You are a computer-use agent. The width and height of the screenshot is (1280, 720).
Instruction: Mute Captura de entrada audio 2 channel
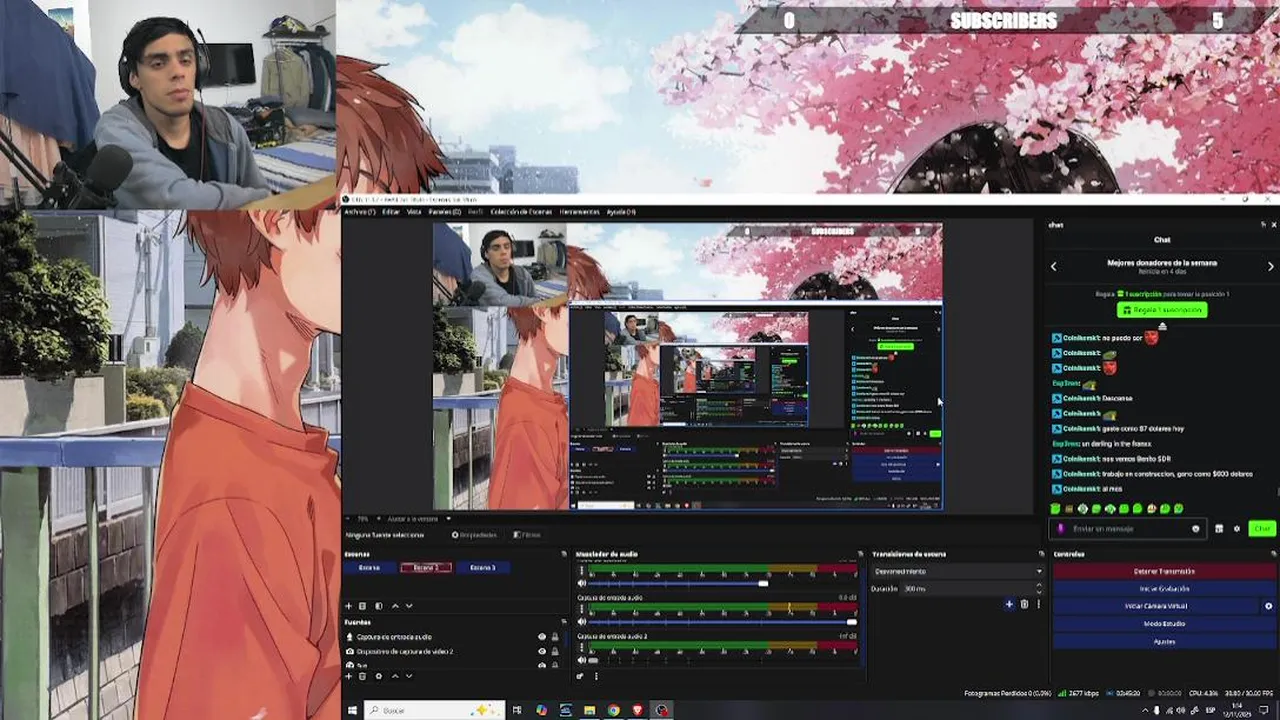(x=582, y=660)
